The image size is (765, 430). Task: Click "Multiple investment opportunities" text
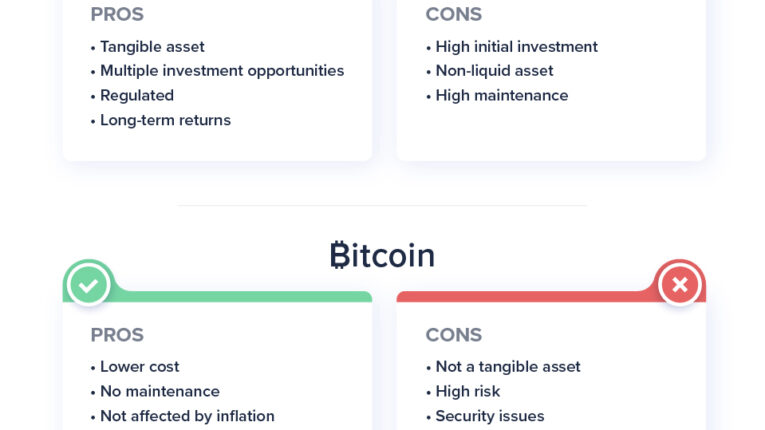click(x=222, y=71)
